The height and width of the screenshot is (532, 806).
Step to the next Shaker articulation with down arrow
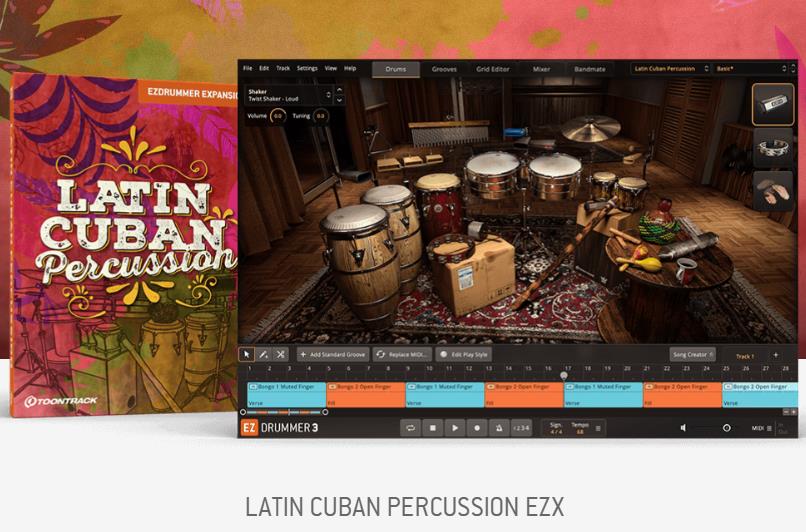pyautogui.click(x=339, y=100)
